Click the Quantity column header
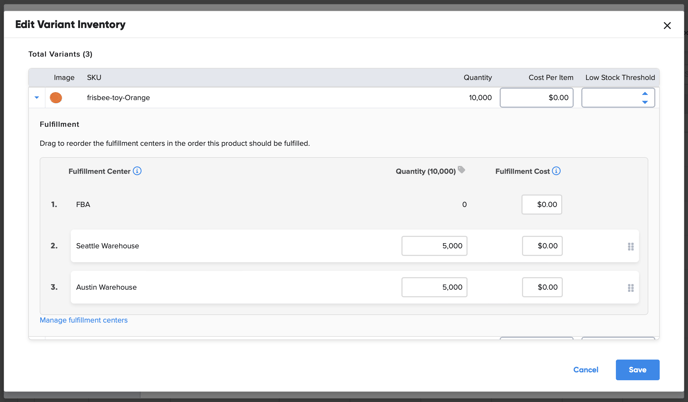 (x=478, y=78)
